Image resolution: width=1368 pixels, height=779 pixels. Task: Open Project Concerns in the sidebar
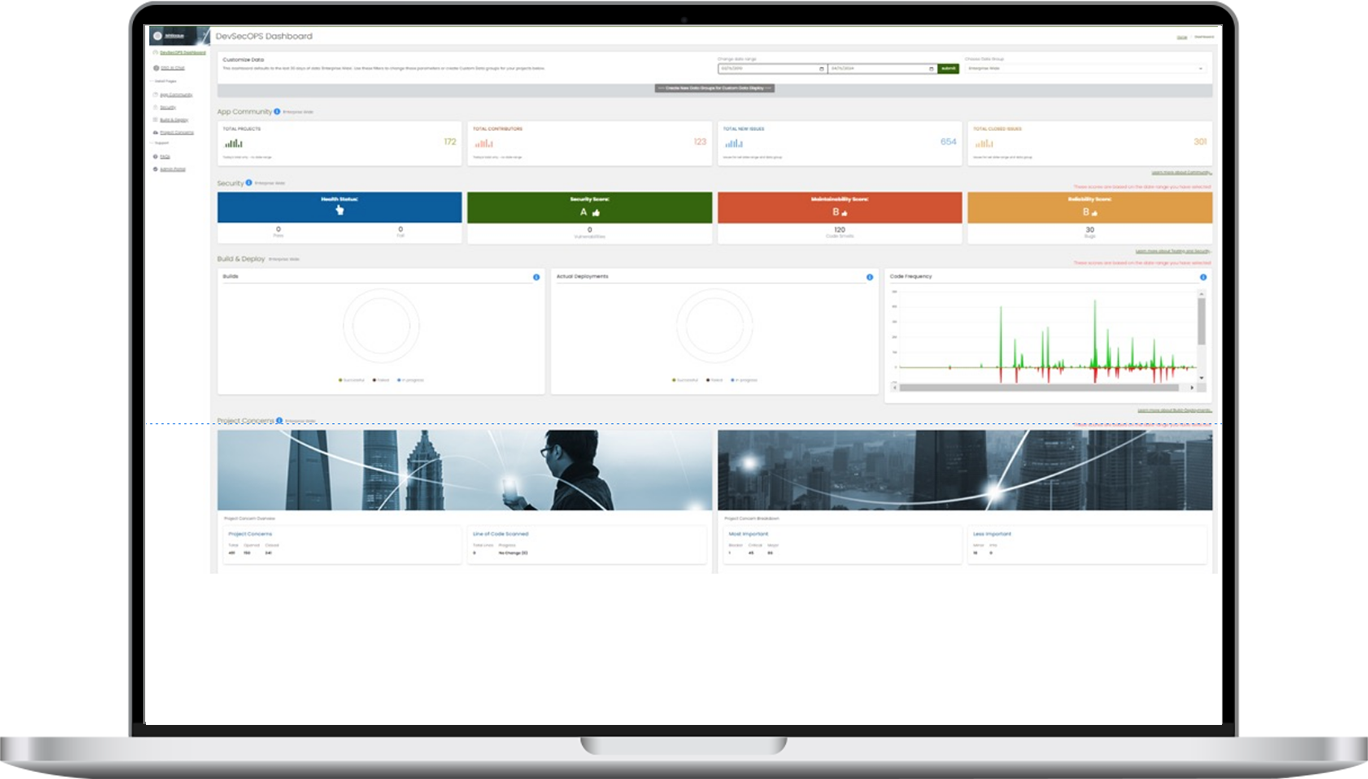click(x=177, y=132)
